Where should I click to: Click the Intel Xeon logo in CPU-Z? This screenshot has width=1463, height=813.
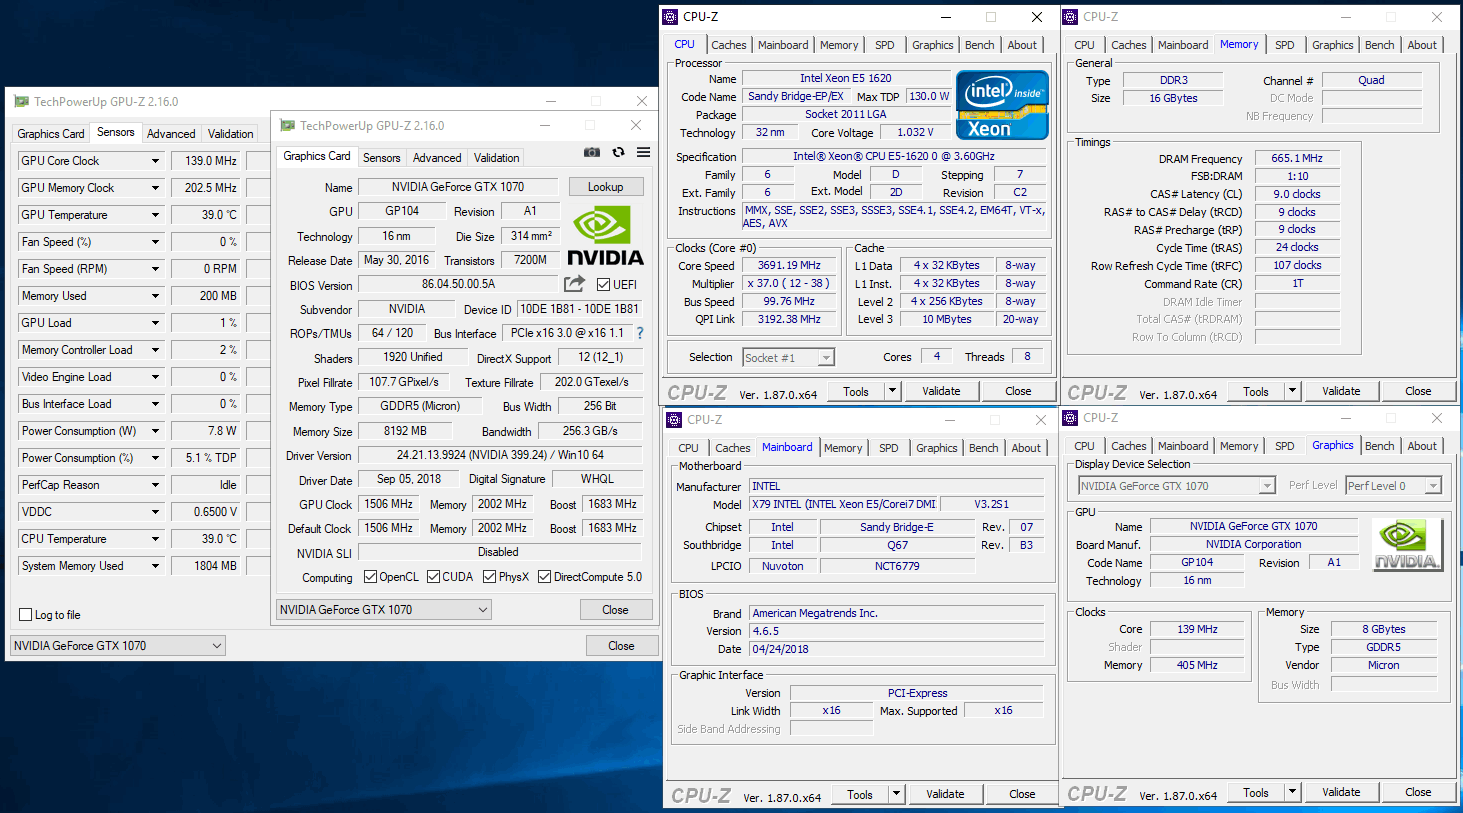[1002, 105]
